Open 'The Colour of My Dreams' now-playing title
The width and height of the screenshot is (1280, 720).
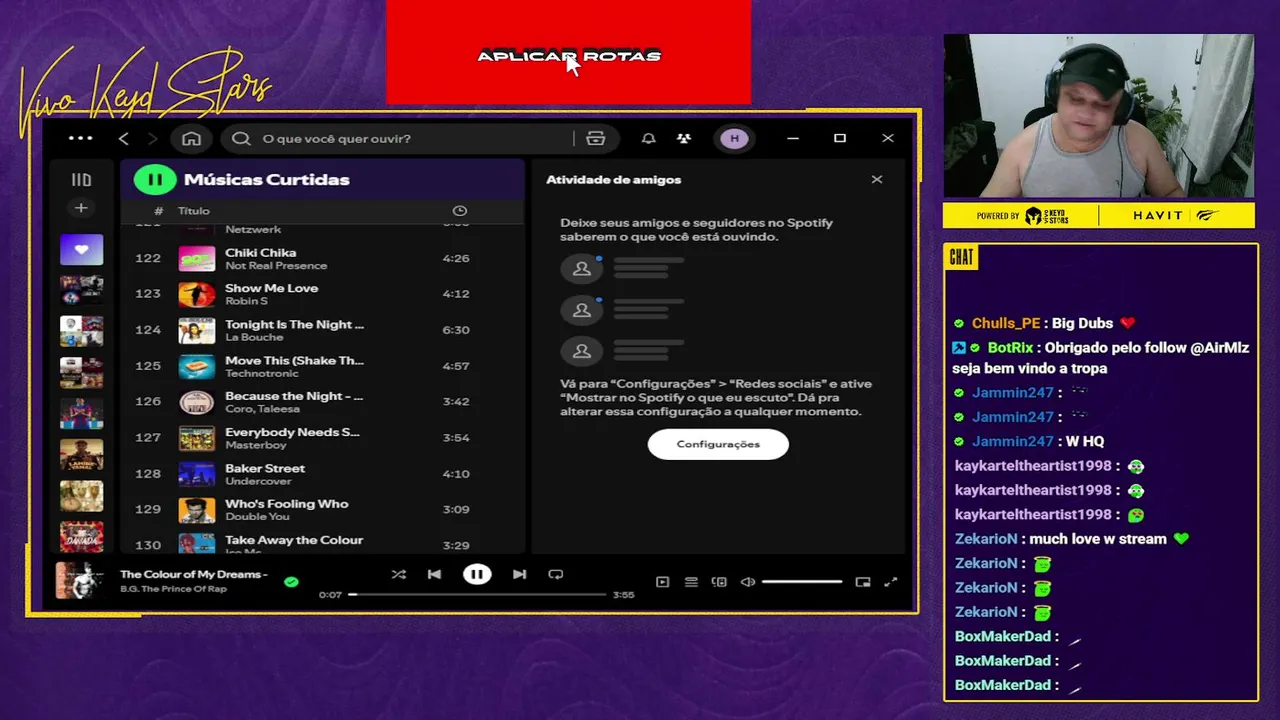[194, 574]
